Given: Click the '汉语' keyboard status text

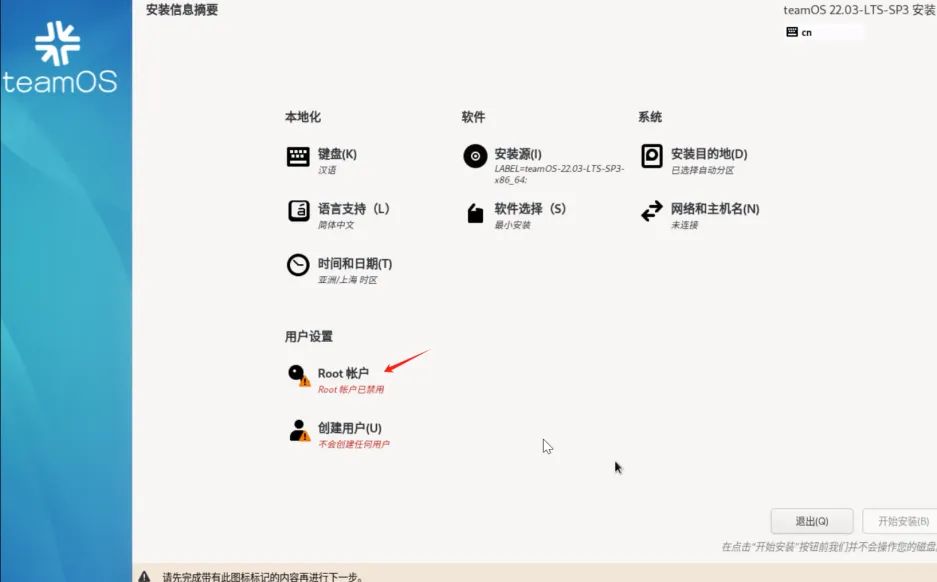Looking at the screenshot, I should click(327, 170).
